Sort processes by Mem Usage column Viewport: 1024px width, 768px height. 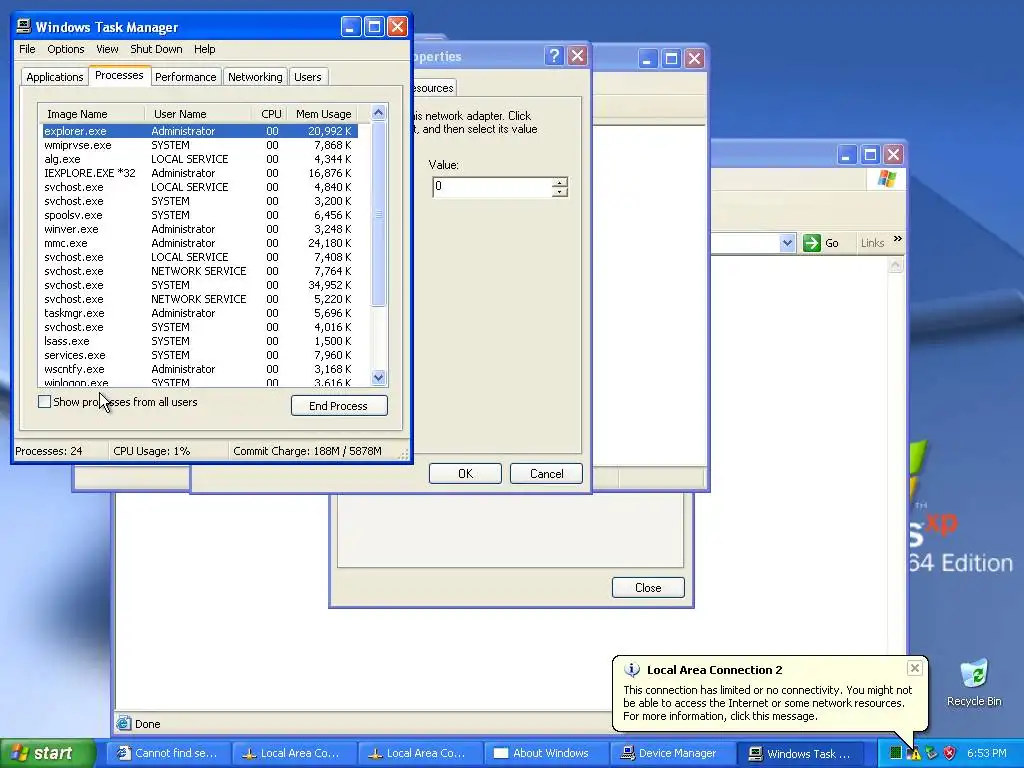coord(323,114)
